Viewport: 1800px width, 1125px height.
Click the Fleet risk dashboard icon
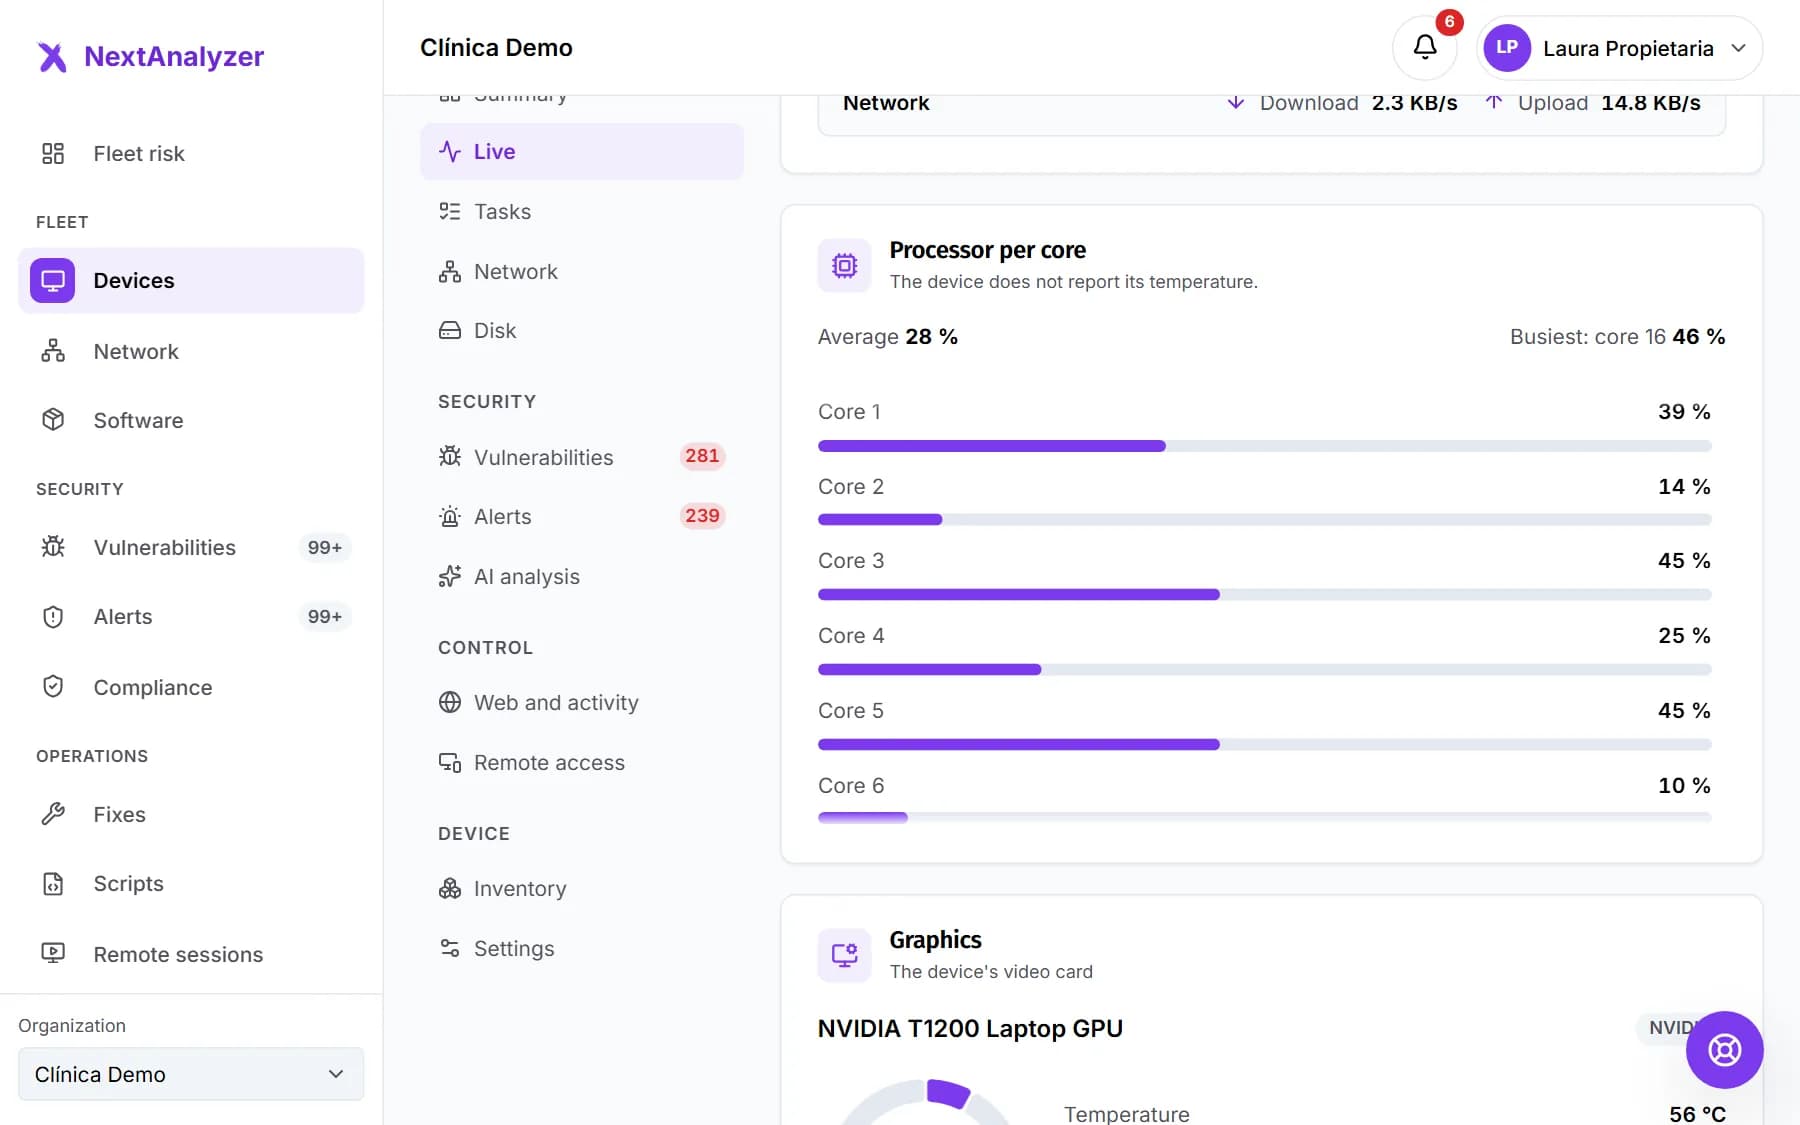[53, 153]
